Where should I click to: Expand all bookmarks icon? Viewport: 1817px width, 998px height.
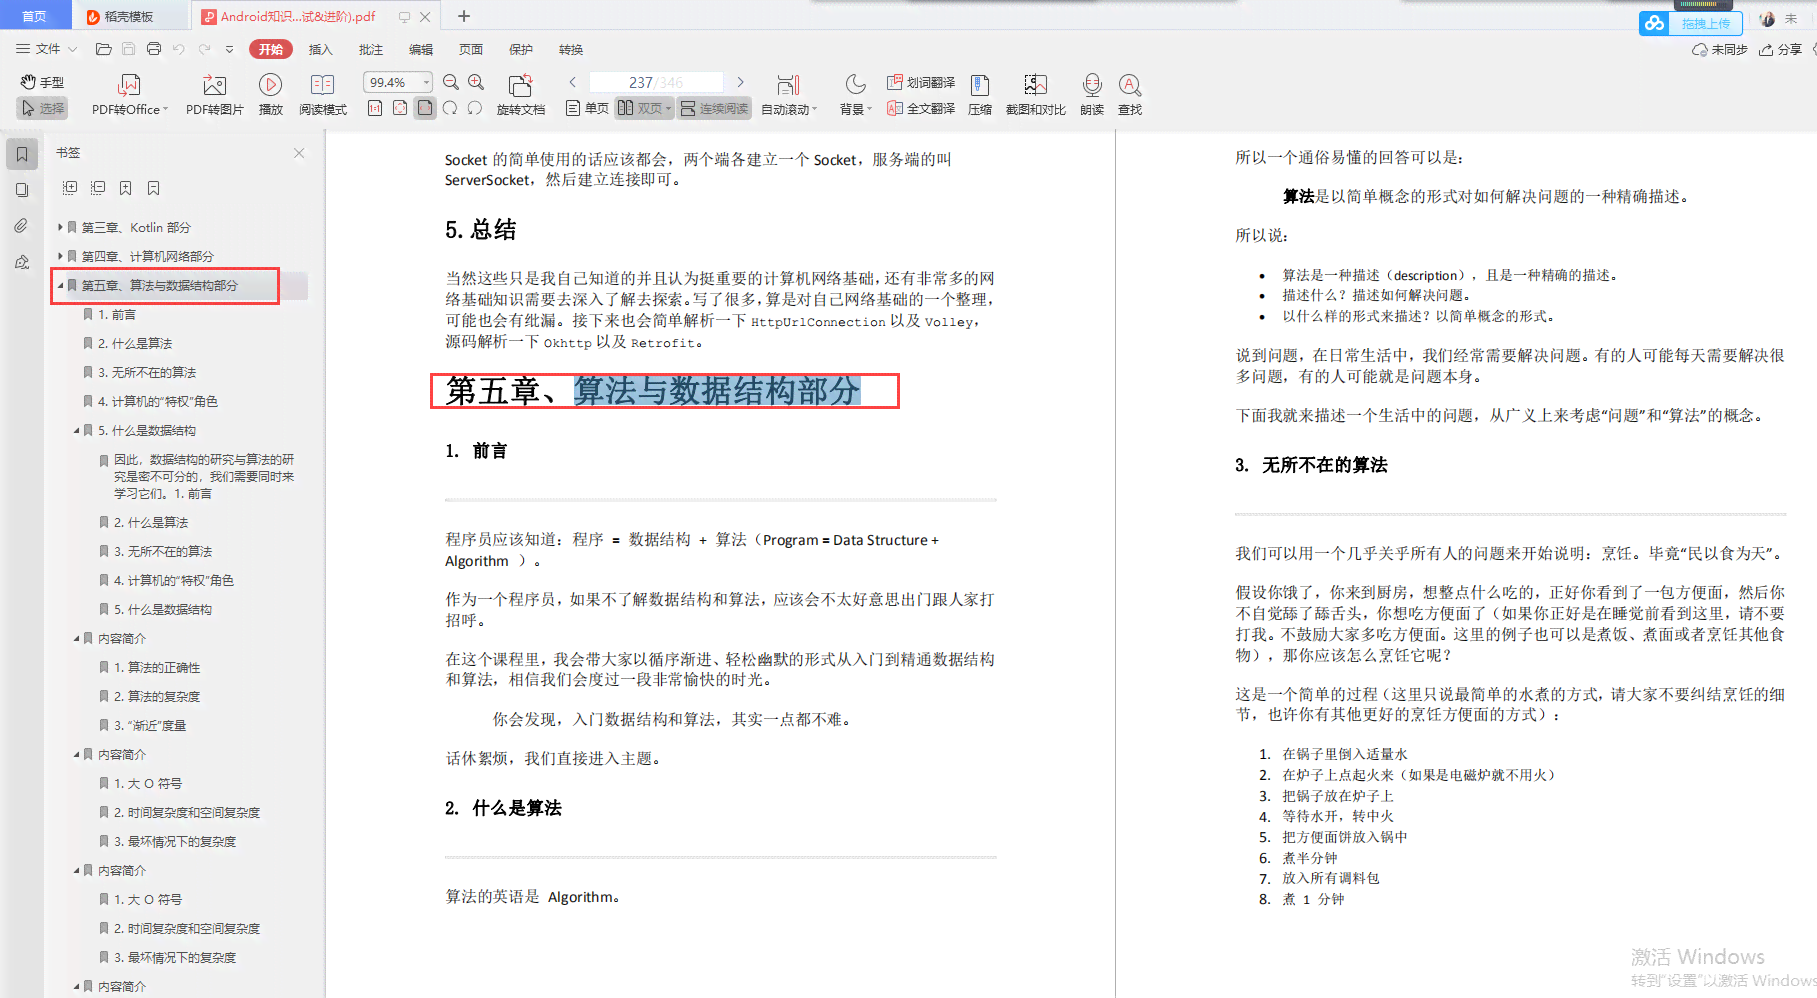70,188
